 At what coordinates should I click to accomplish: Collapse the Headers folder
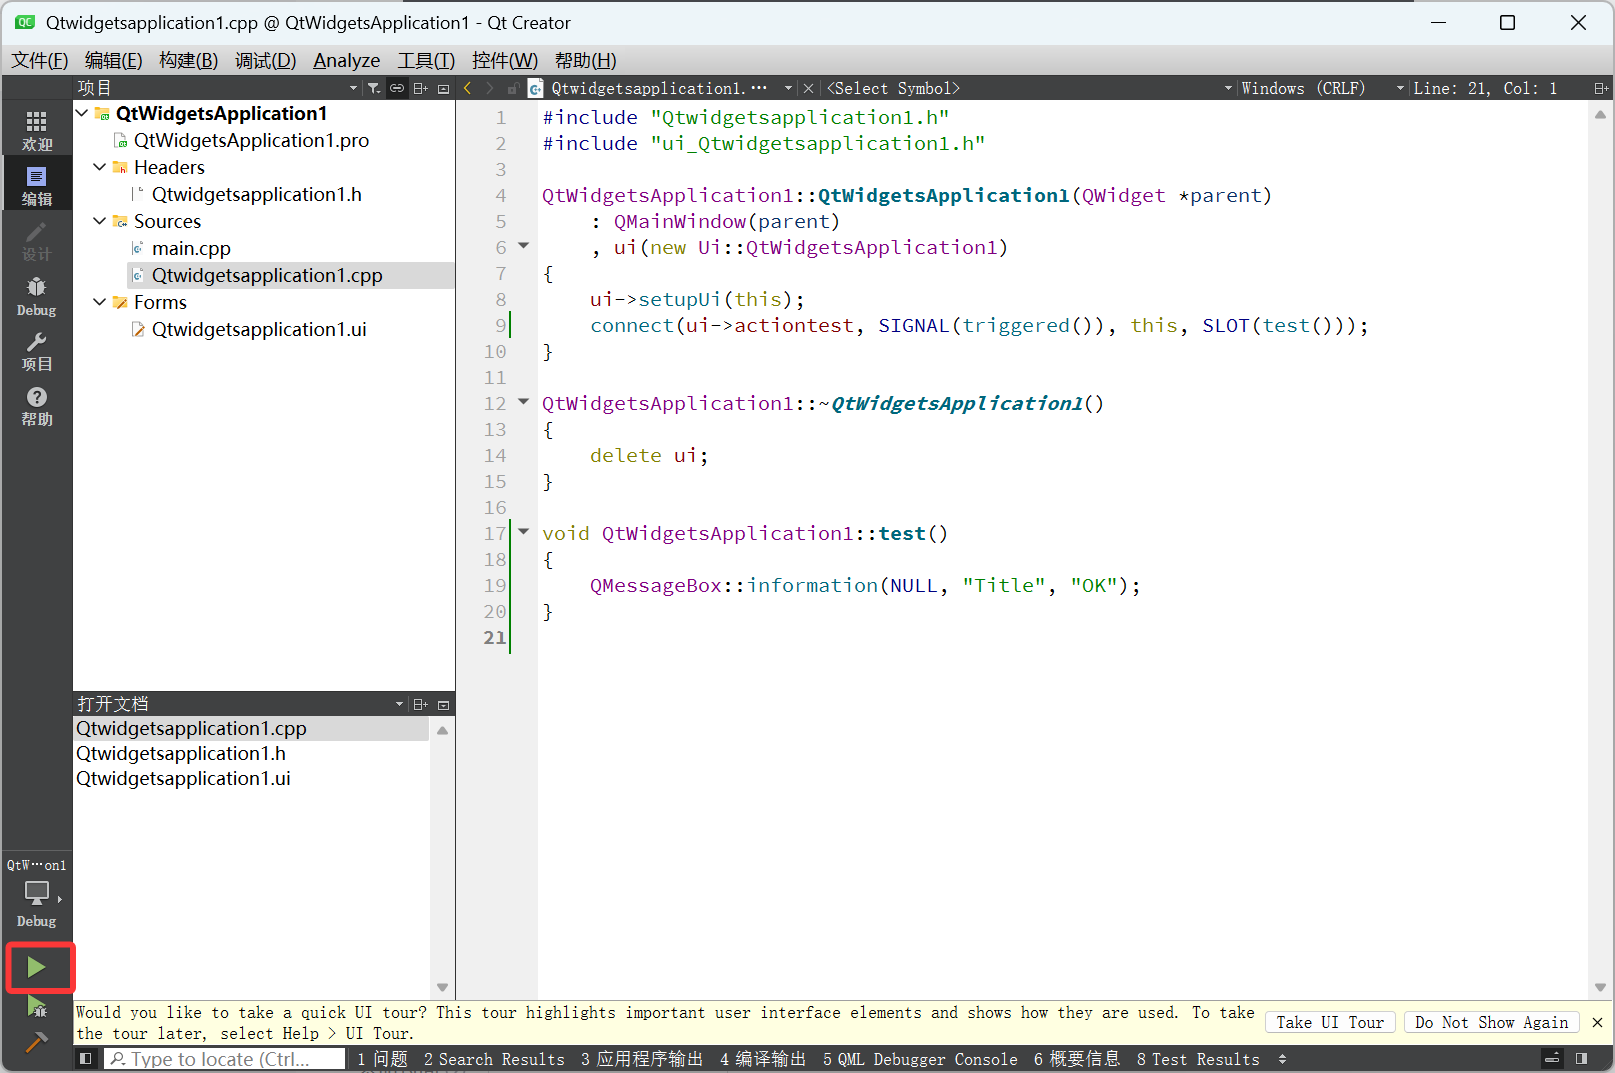(100, 167)
